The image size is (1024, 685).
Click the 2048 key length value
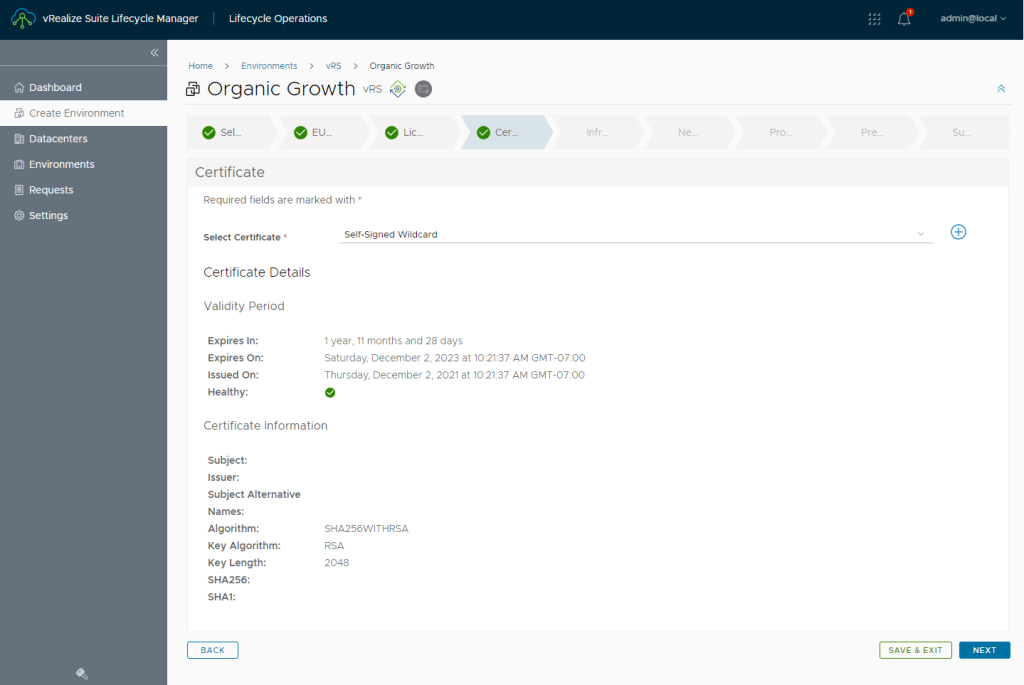(336, 562)
